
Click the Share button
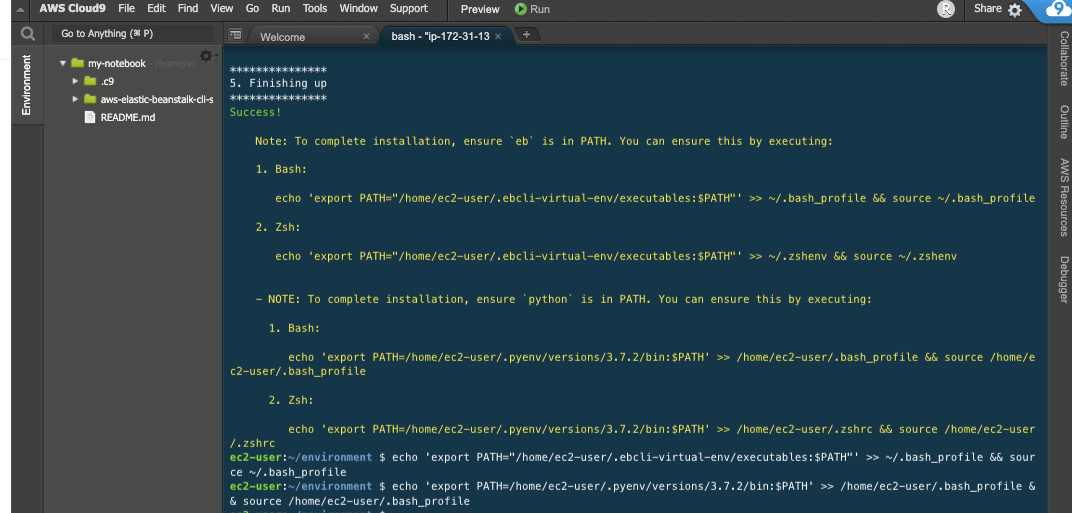[x=988, y=9]
